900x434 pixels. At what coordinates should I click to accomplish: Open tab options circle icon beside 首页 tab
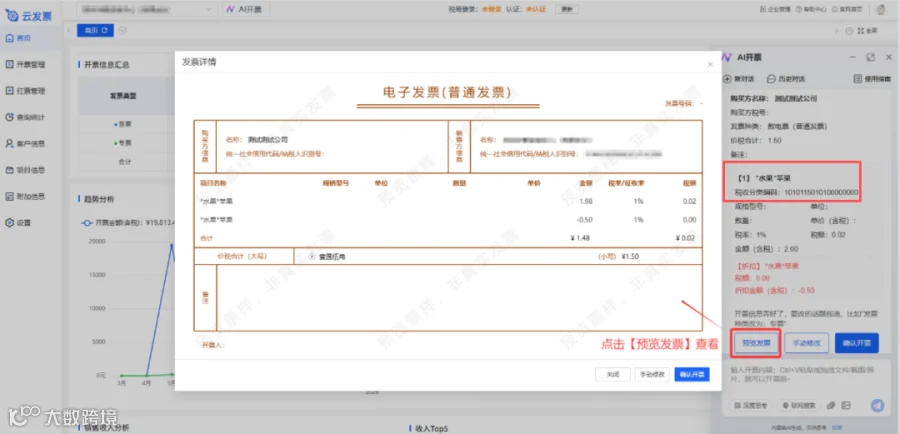click(122, 30)
